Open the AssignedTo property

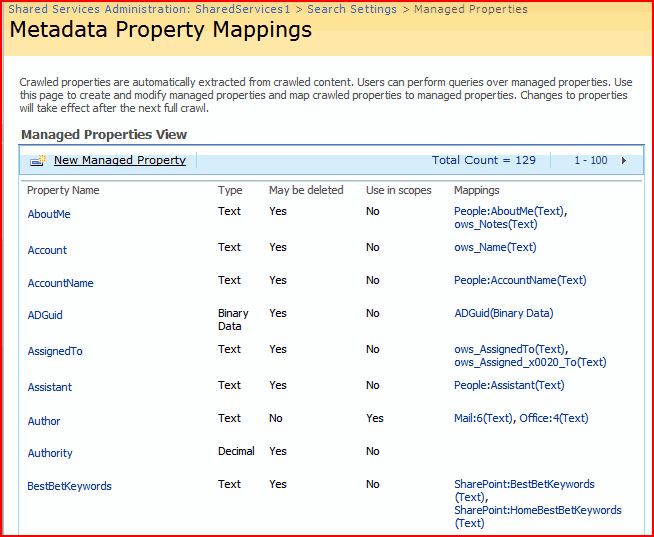tap(55, 351)
